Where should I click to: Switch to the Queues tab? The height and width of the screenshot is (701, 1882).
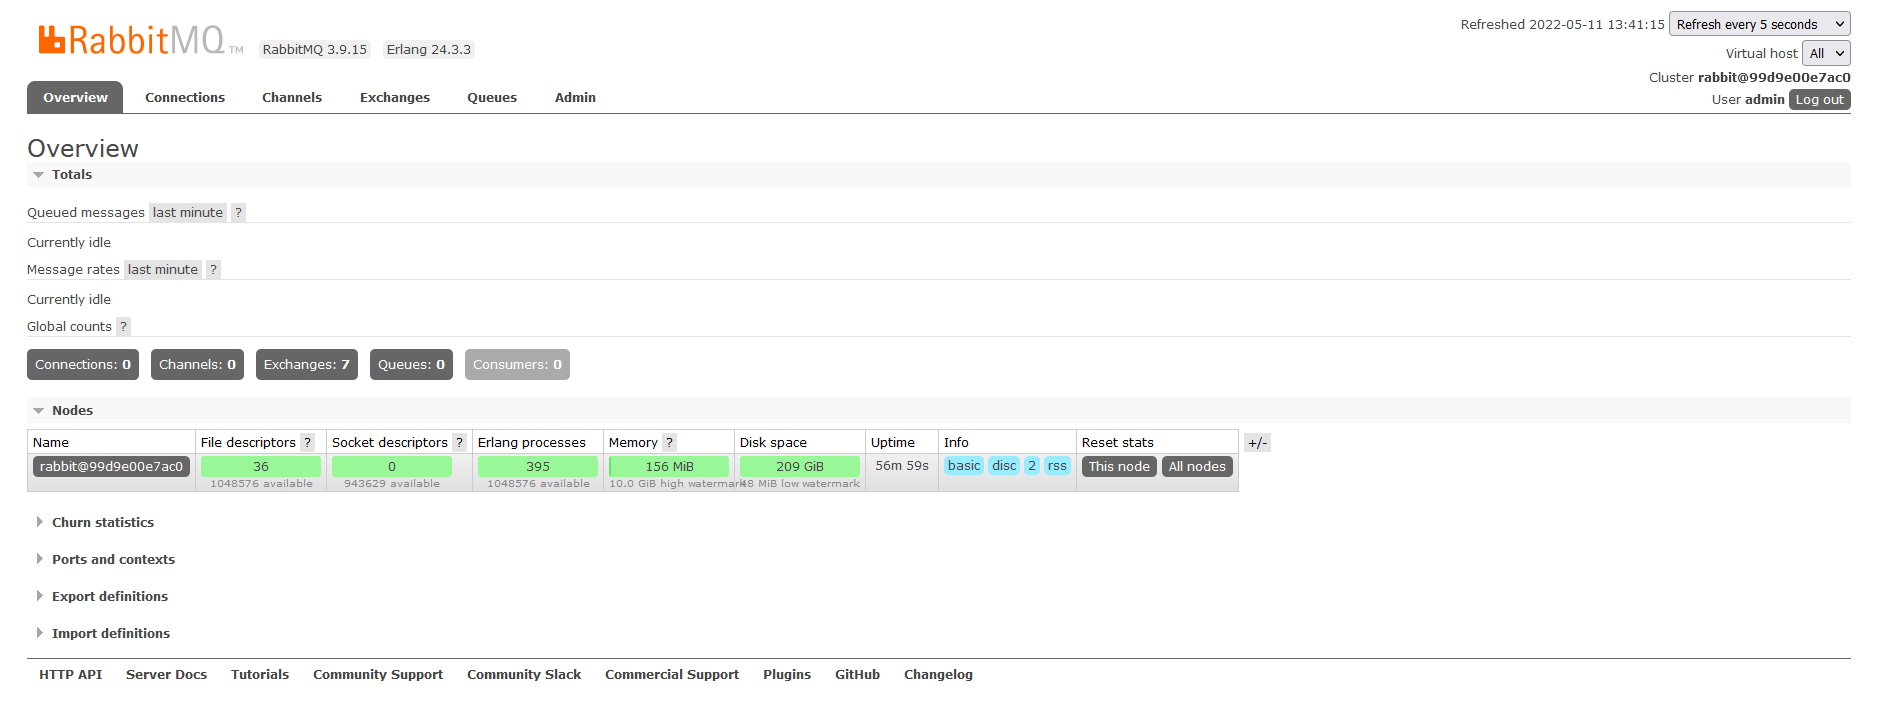[492, 98]
